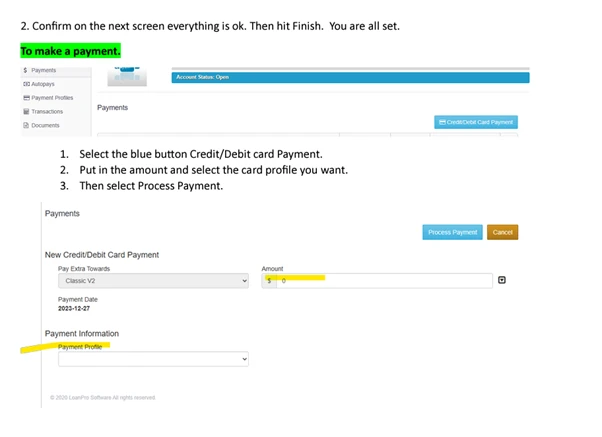Viewport: 602px width, 437px height.
Task: Click the card icon beside Payment Profiles
Action: pyautogui.click(x=25, y=98)
